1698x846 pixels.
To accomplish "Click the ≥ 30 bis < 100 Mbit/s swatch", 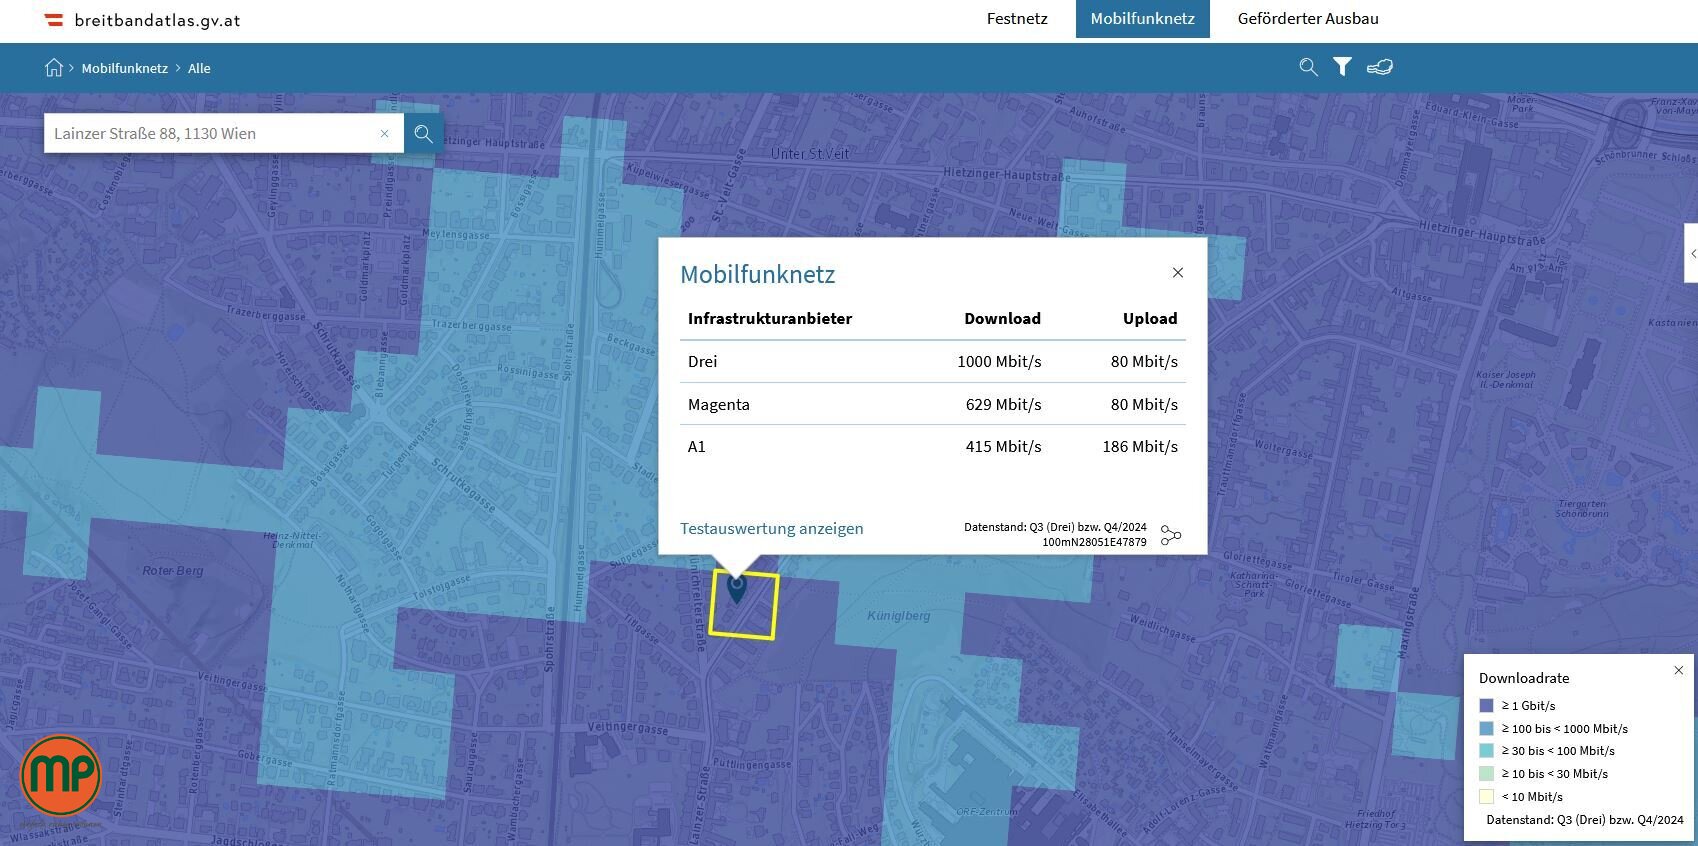I will point(1486,750).
